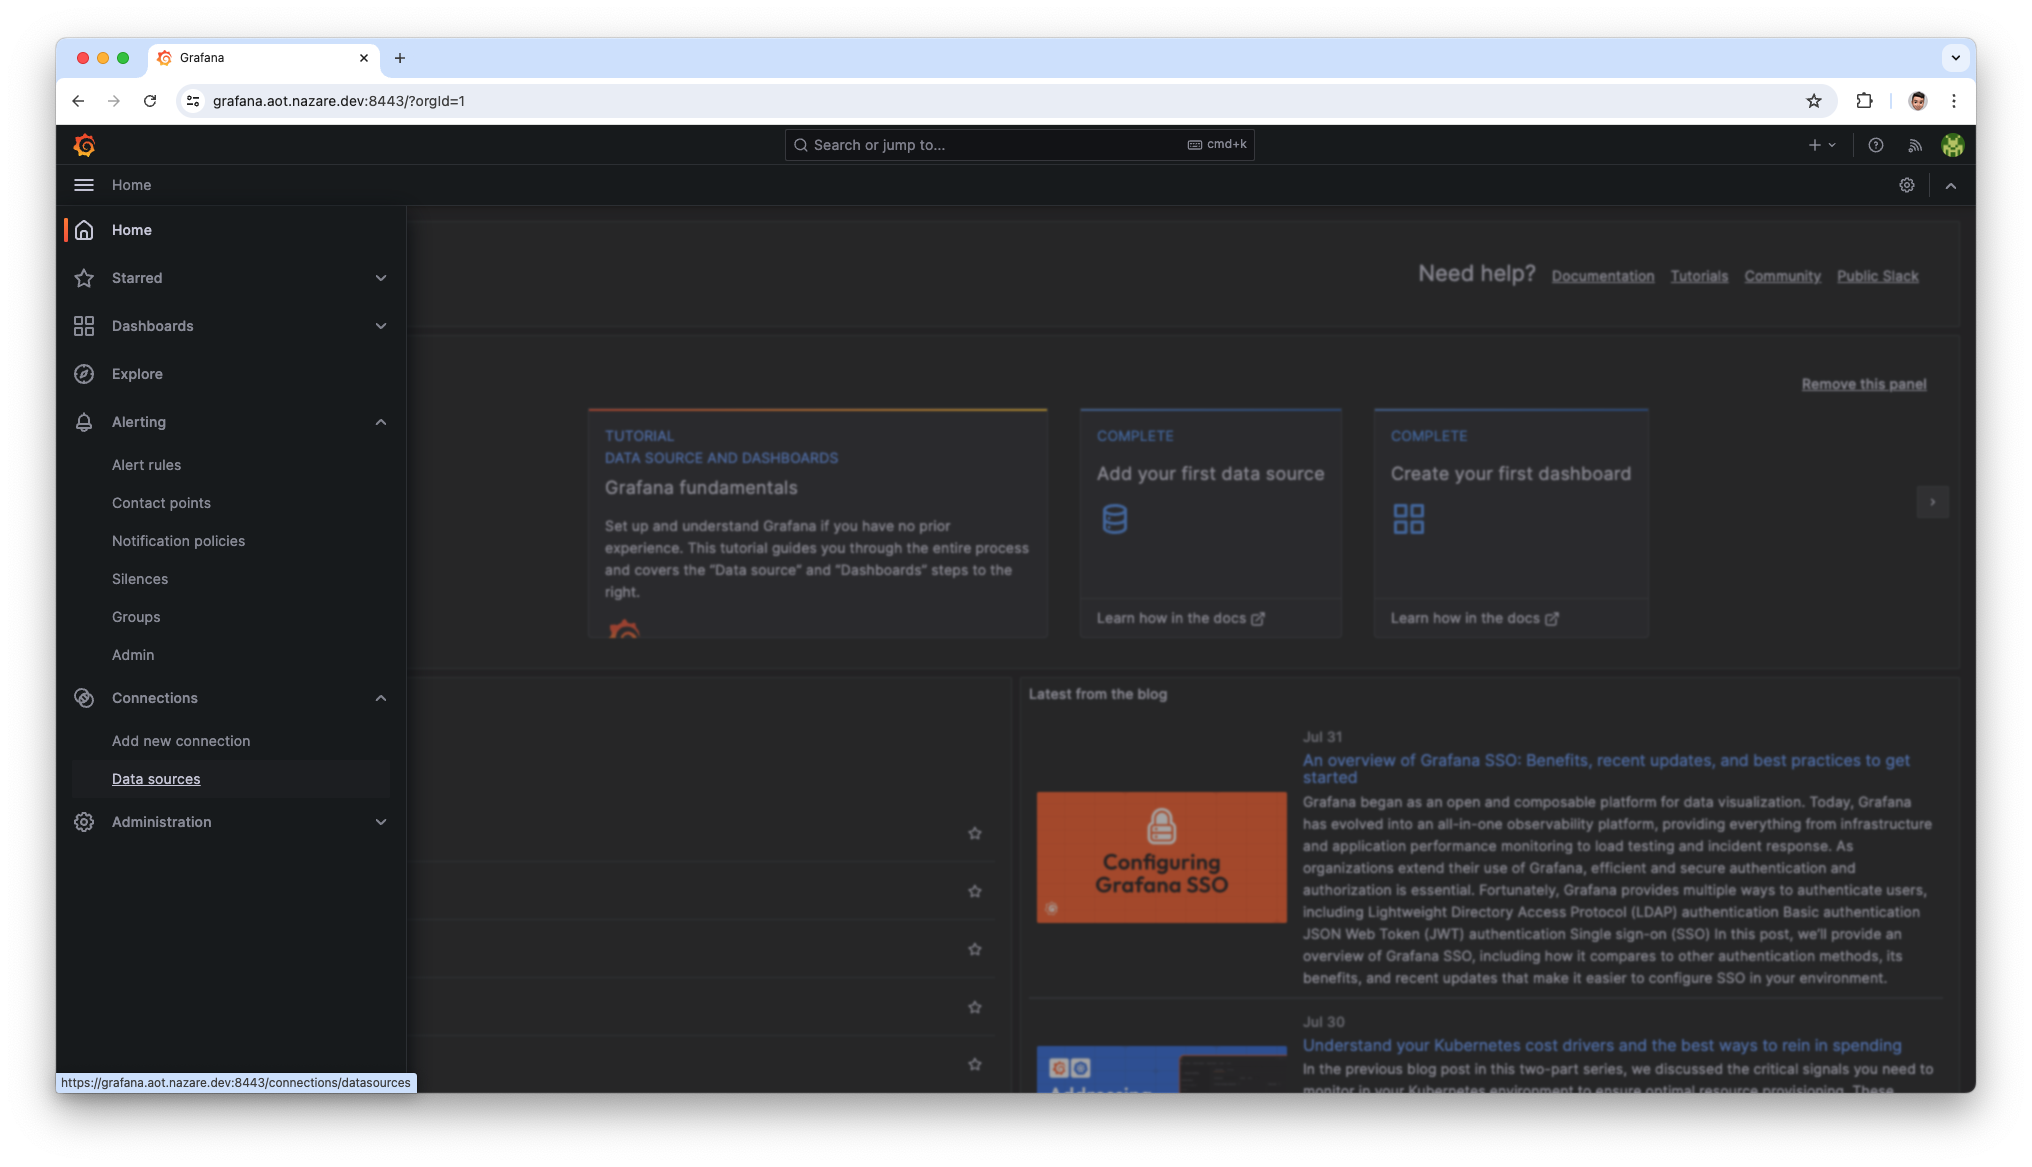2032x1167 pixels.
Task: Reload the page with the refresh icon
Action: [x=150, y=101]
